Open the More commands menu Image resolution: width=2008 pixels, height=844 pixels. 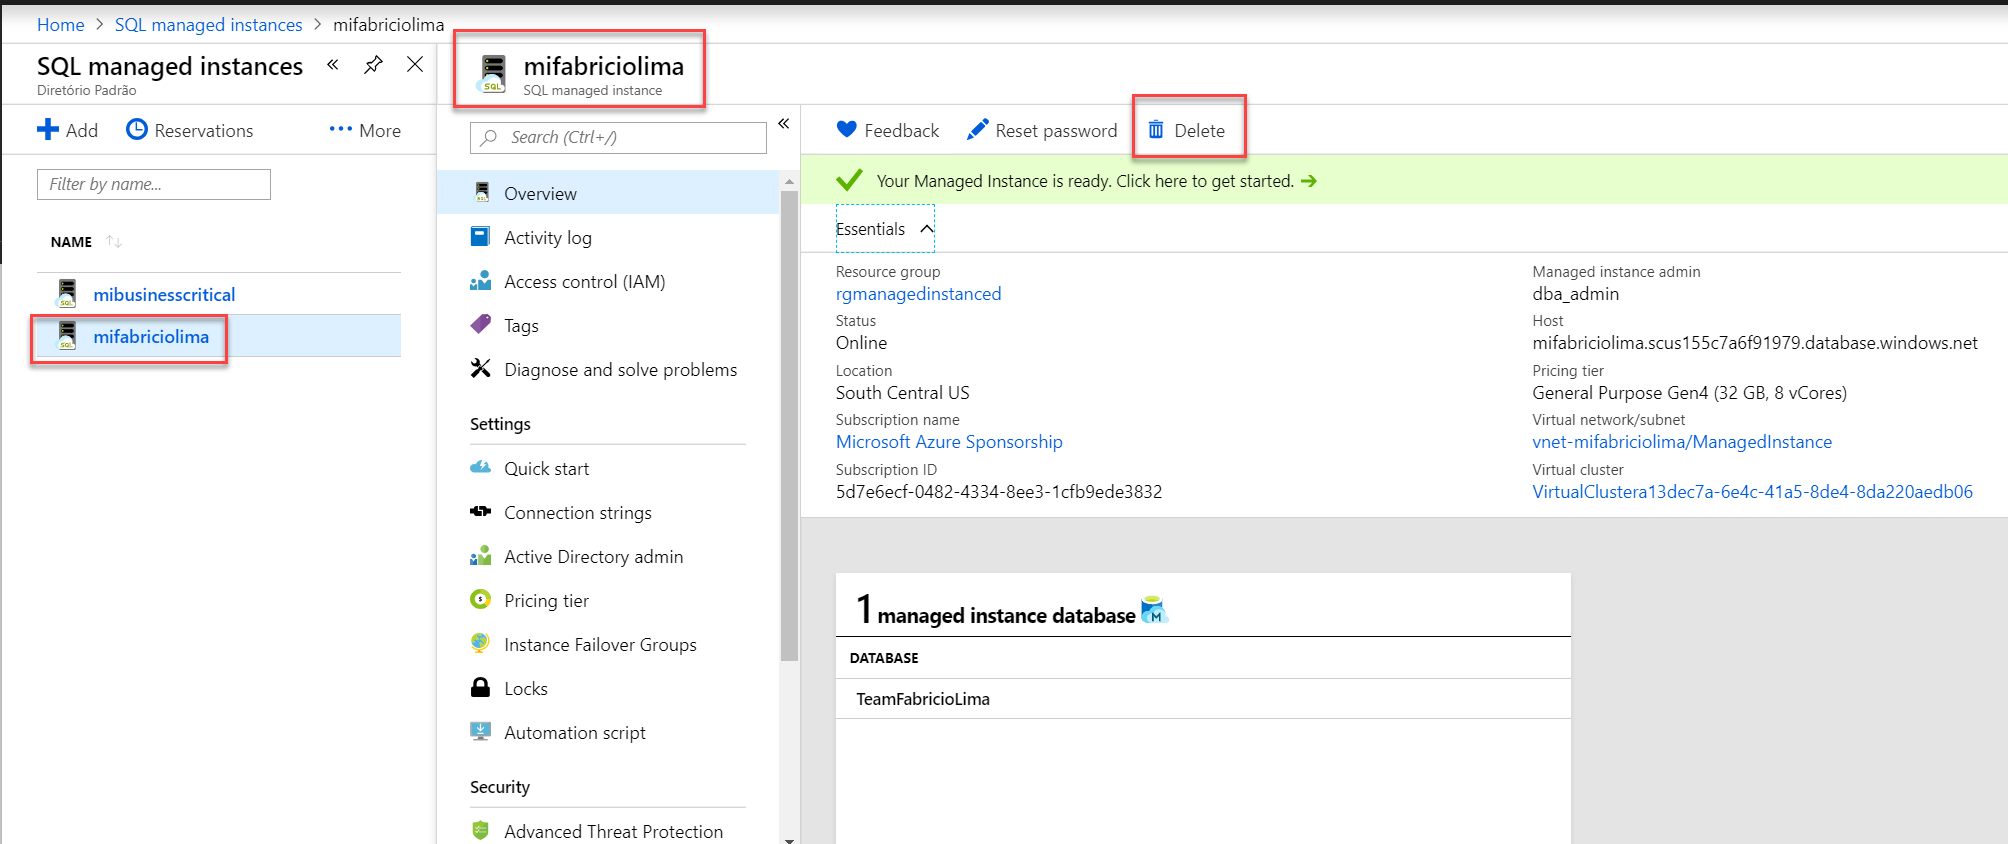365,130
